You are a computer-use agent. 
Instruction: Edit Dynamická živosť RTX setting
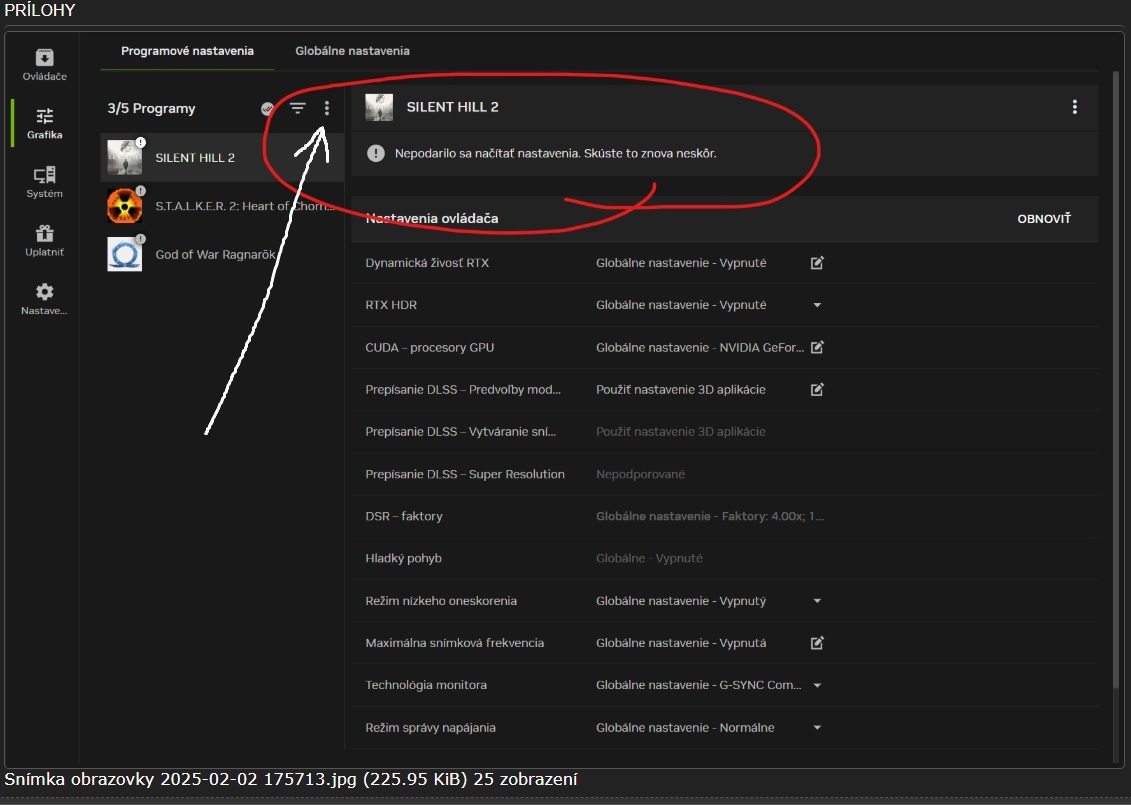coord(817,263)
